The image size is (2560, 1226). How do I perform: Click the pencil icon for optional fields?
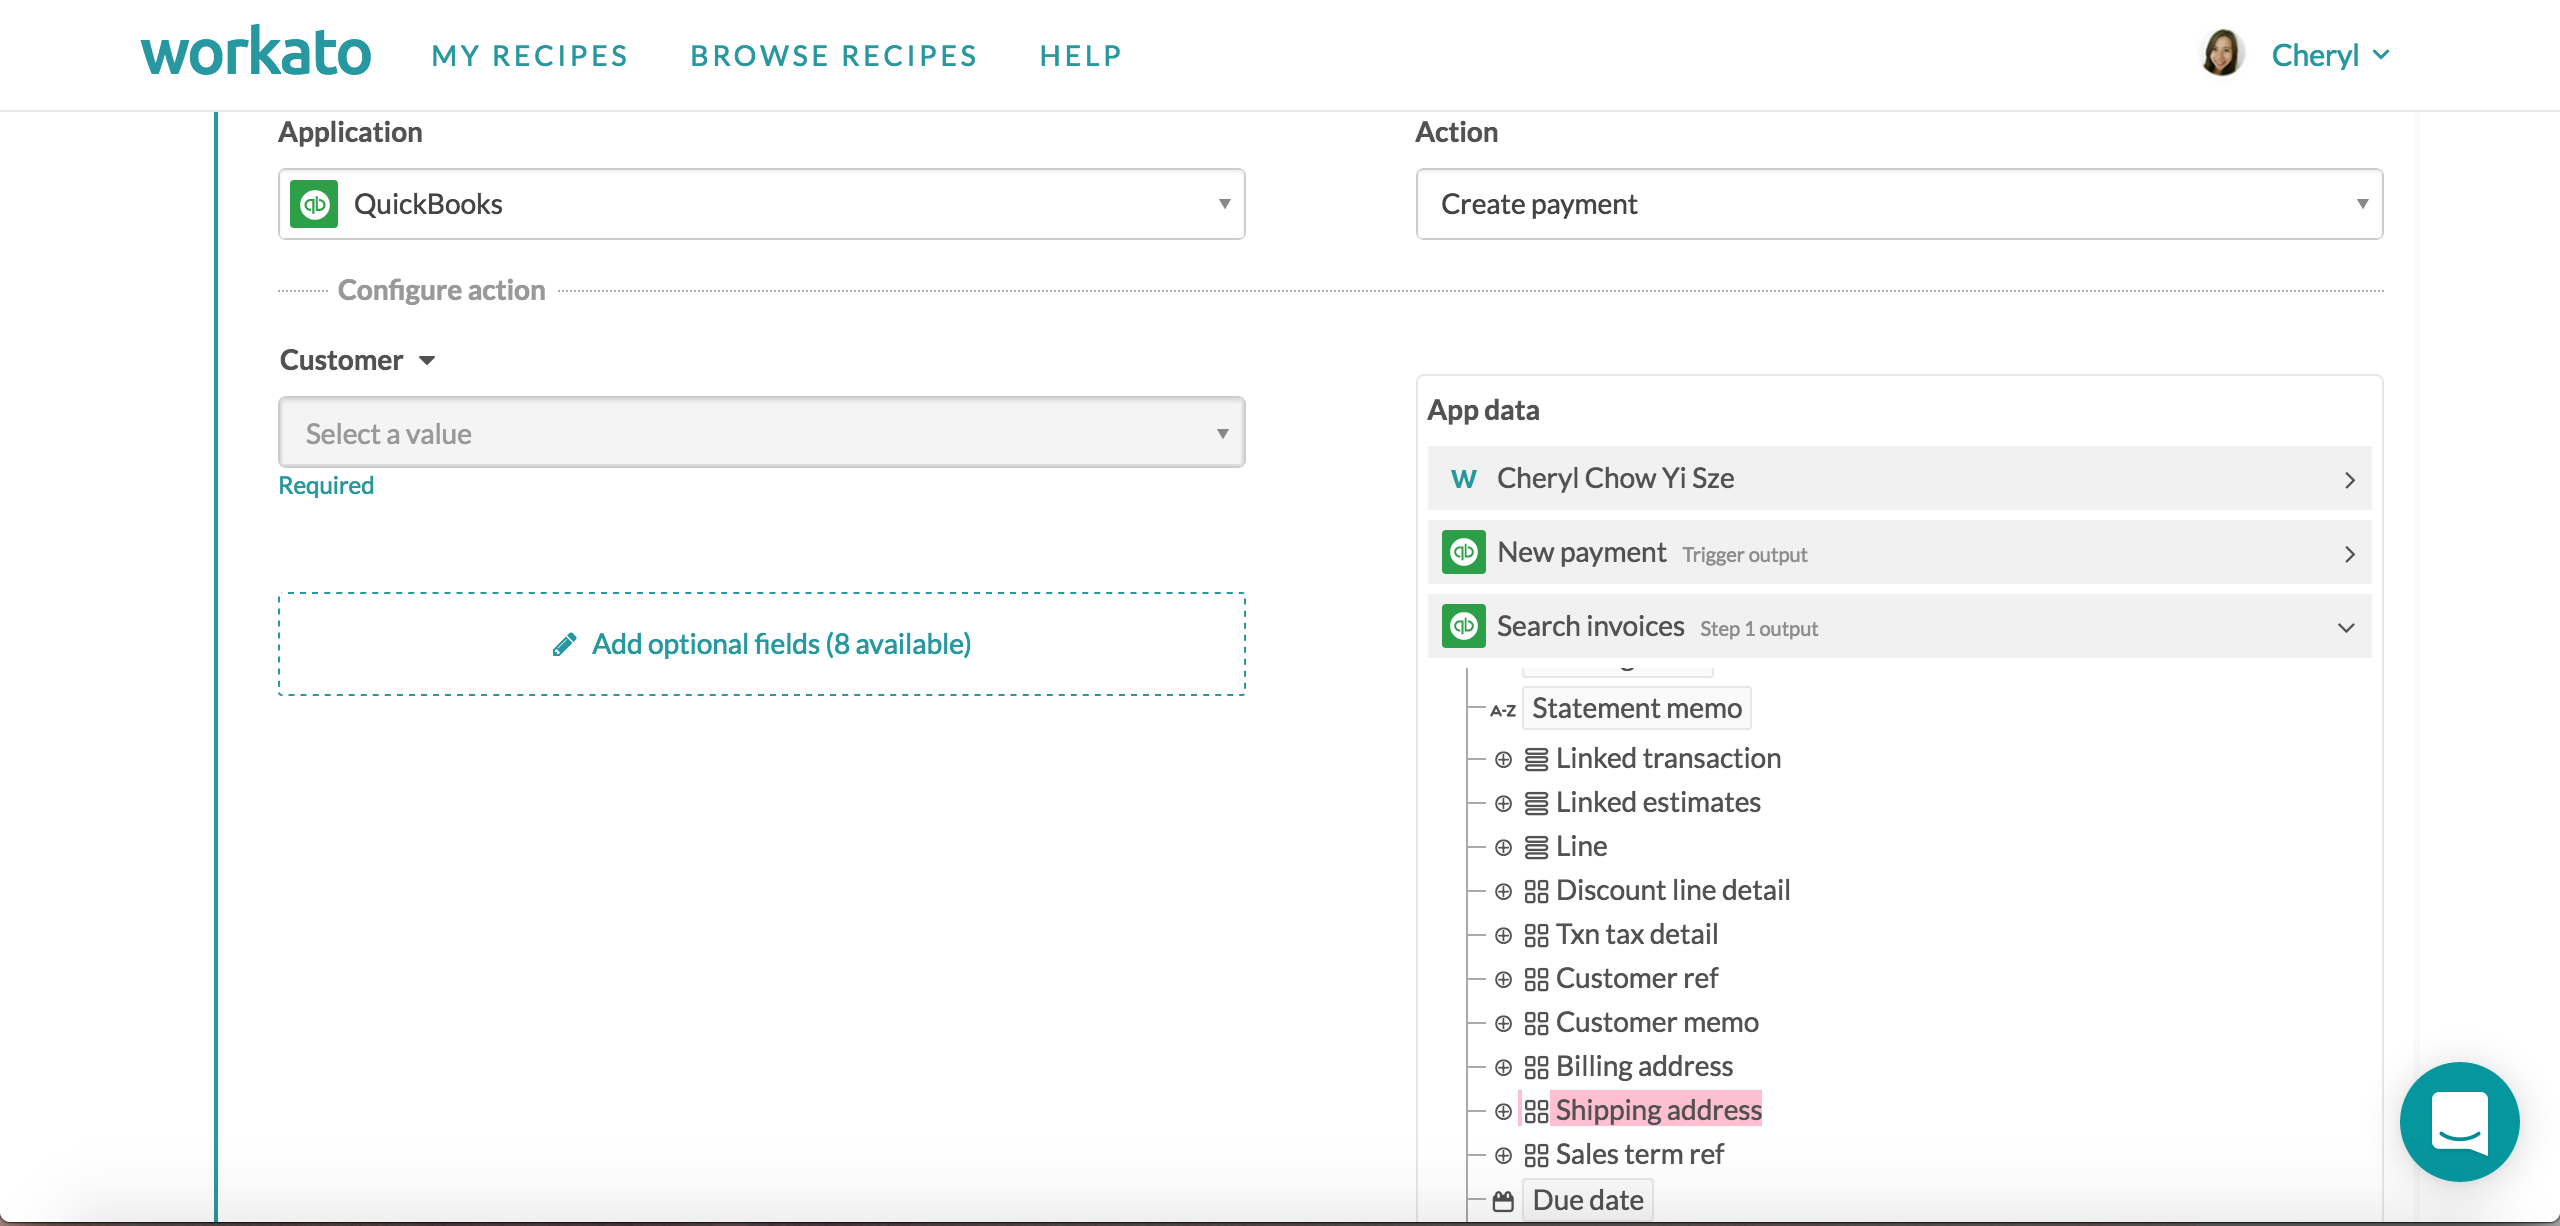coord(564,645)
